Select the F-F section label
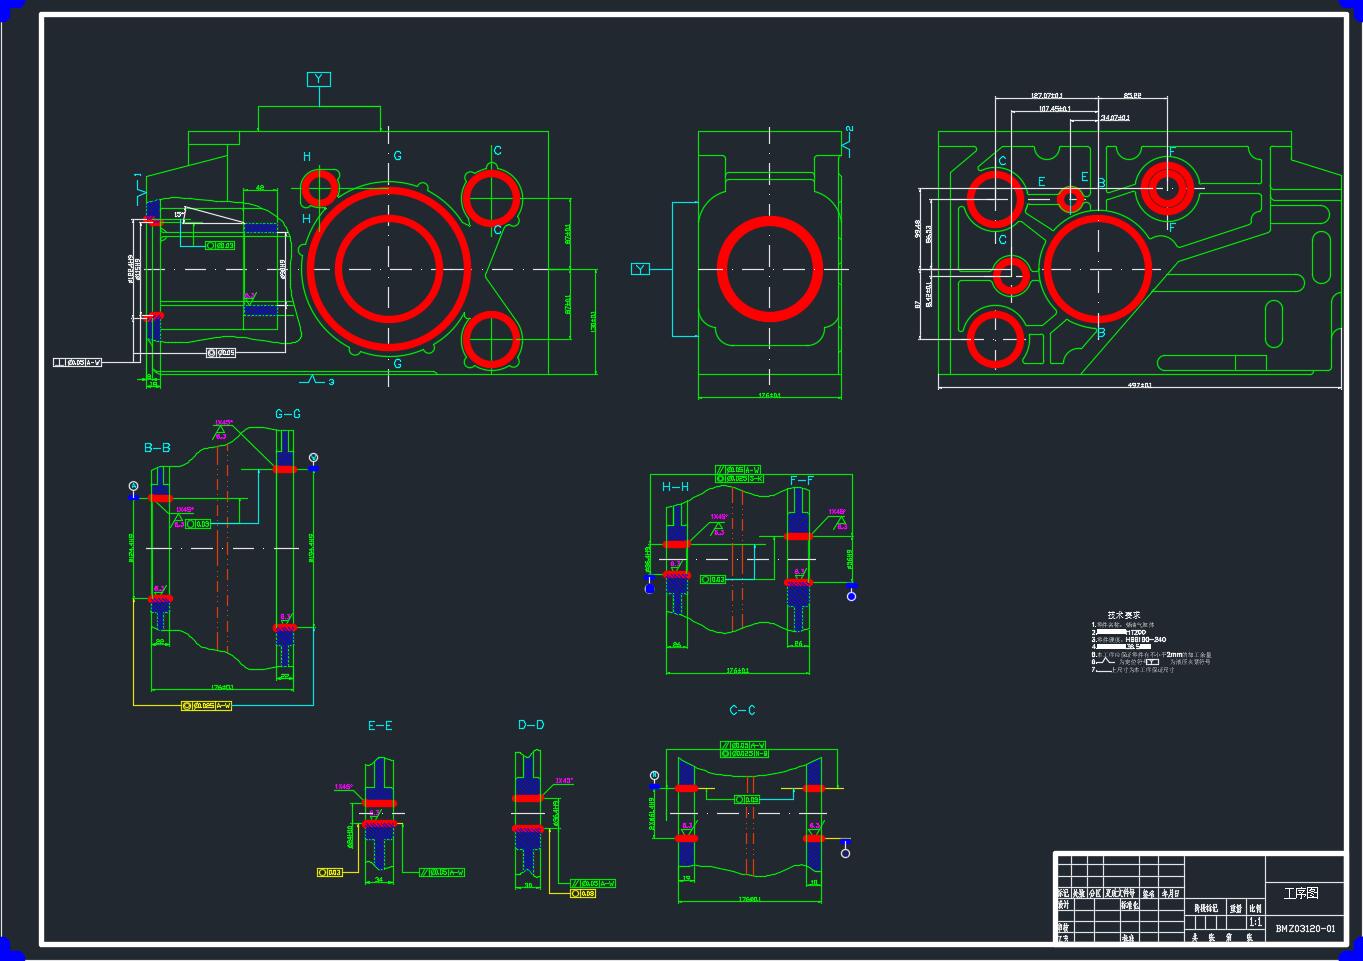 click(802, 481)
